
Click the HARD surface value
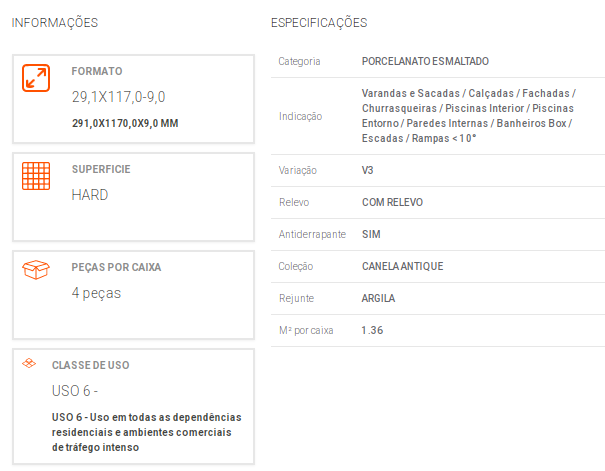90,195
